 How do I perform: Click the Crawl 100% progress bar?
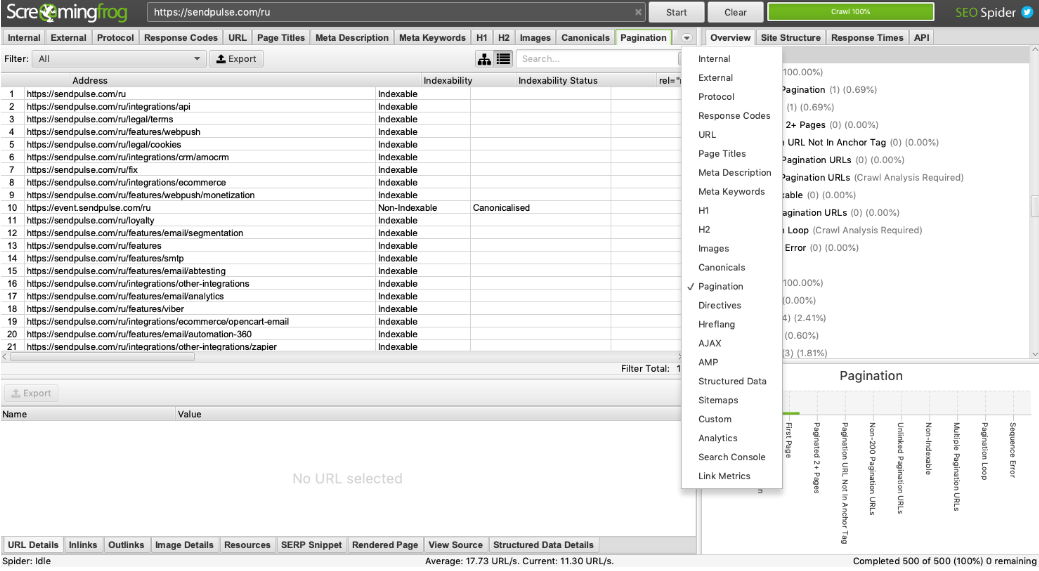849,13
